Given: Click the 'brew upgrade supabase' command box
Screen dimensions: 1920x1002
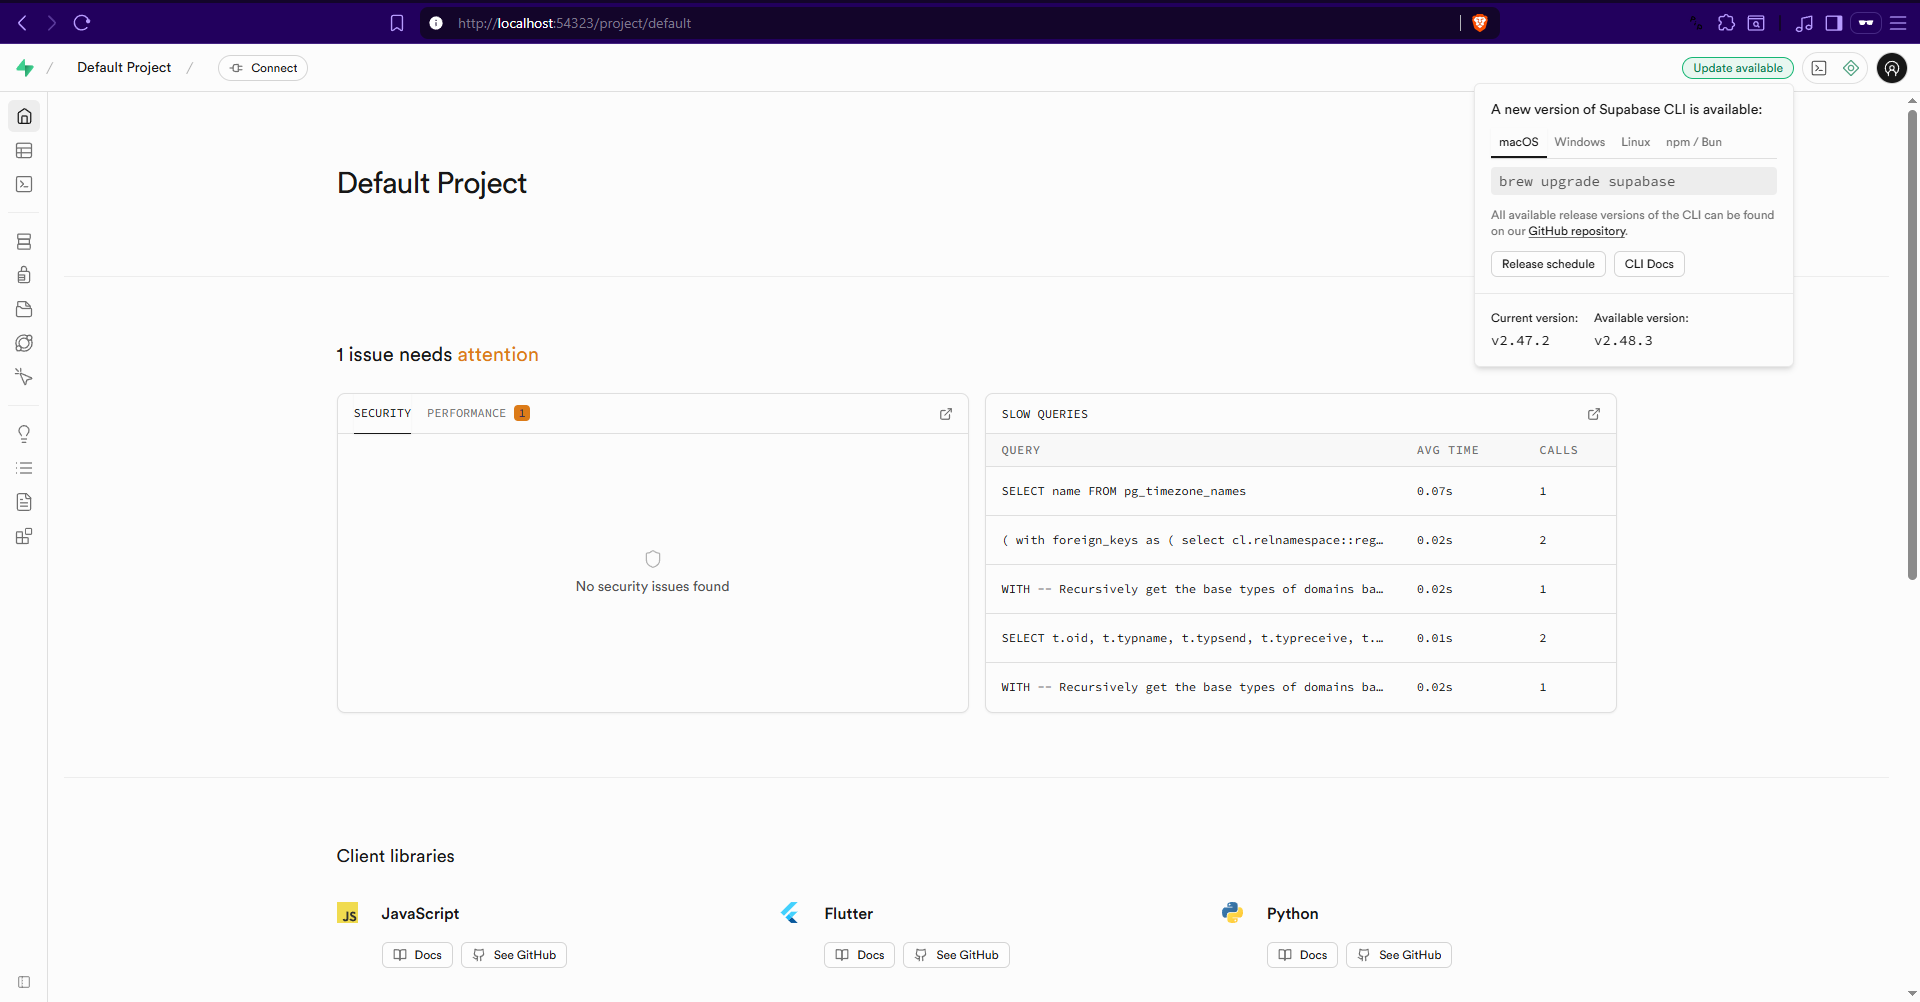Looking at the screenshot, I should 1633,181.
